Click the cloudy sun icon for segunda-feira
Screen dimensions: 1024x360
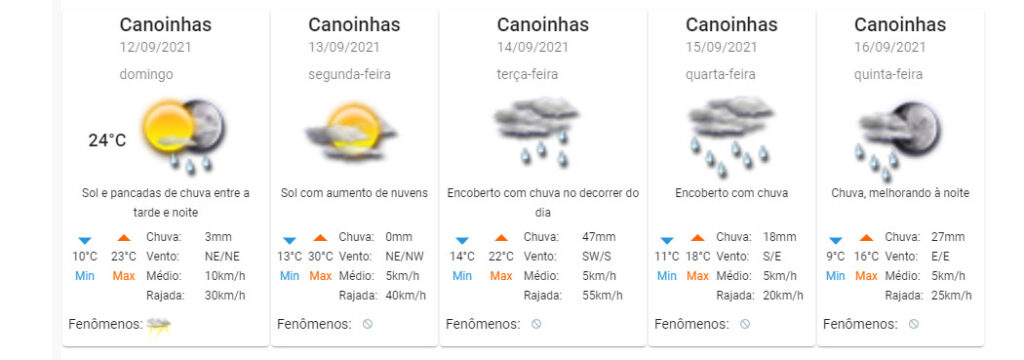[351, 133]
